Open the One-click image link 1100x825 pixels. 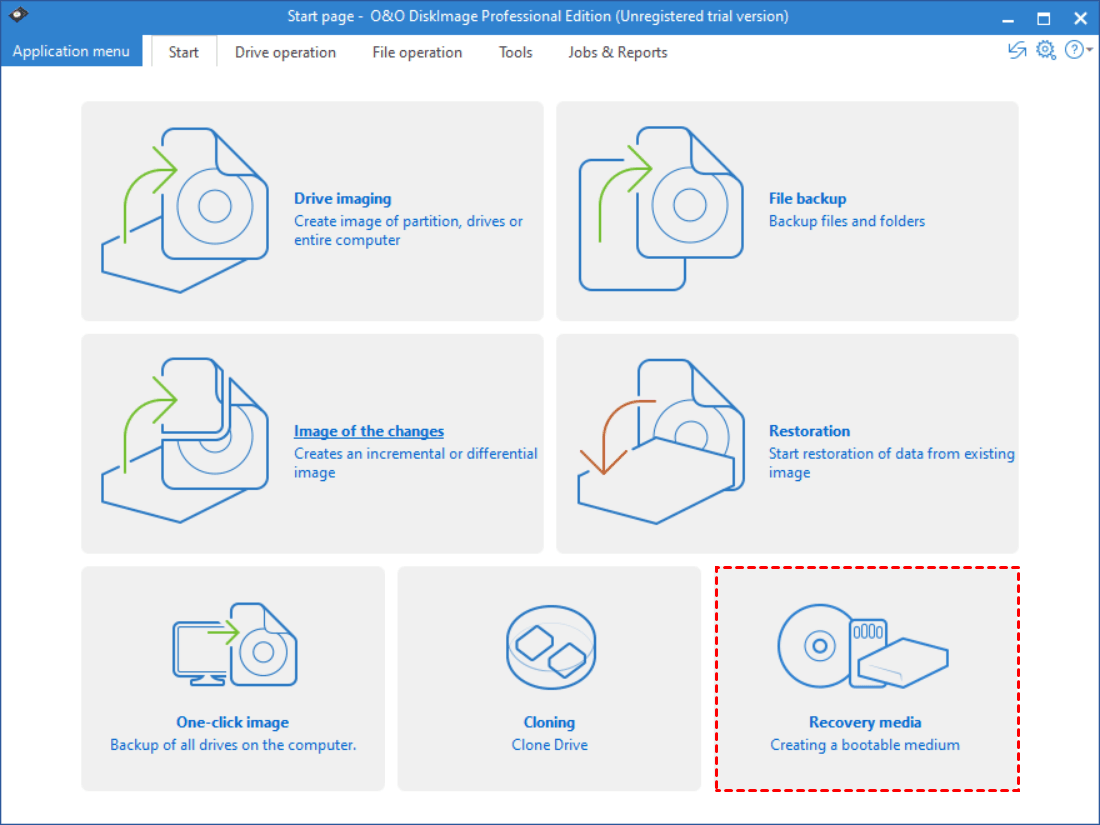click(233, 722)
